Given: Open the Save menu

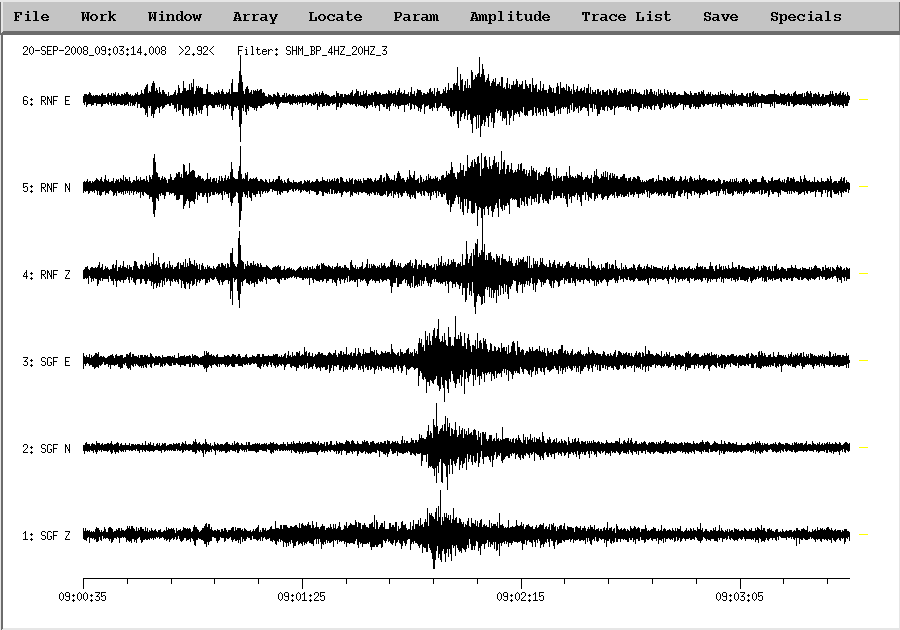Looking at the screenshot, I should click(720, 17).
